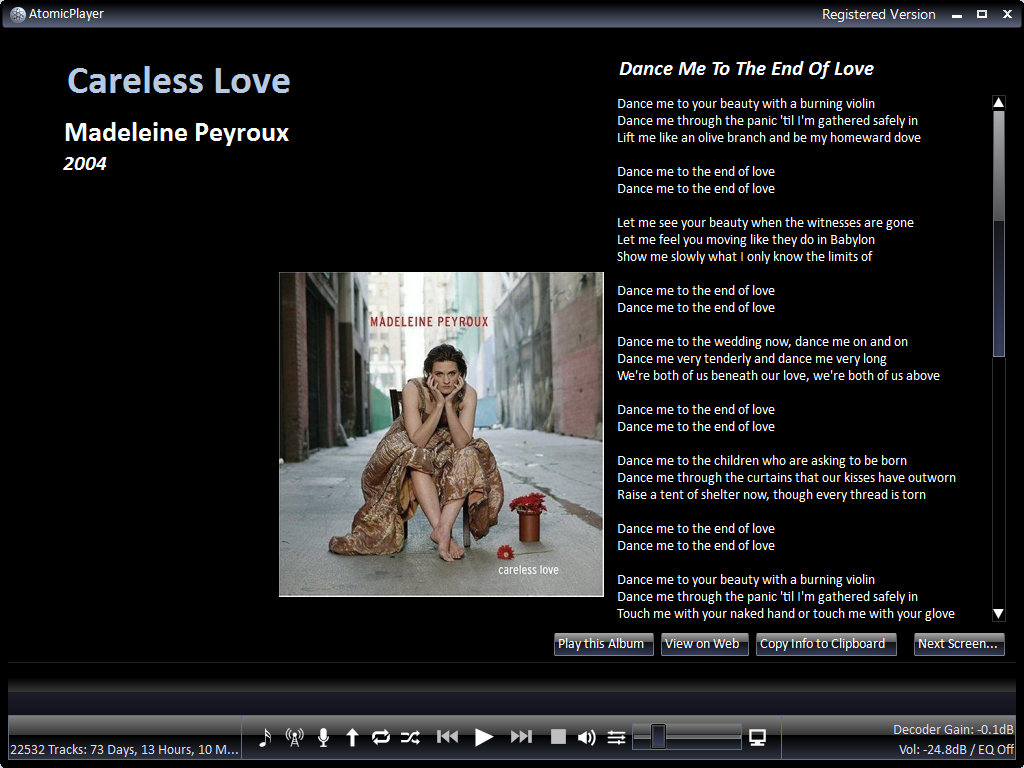Stop playback with the square button
Screen dimensions: 1024x768
(x=558, y=737)
